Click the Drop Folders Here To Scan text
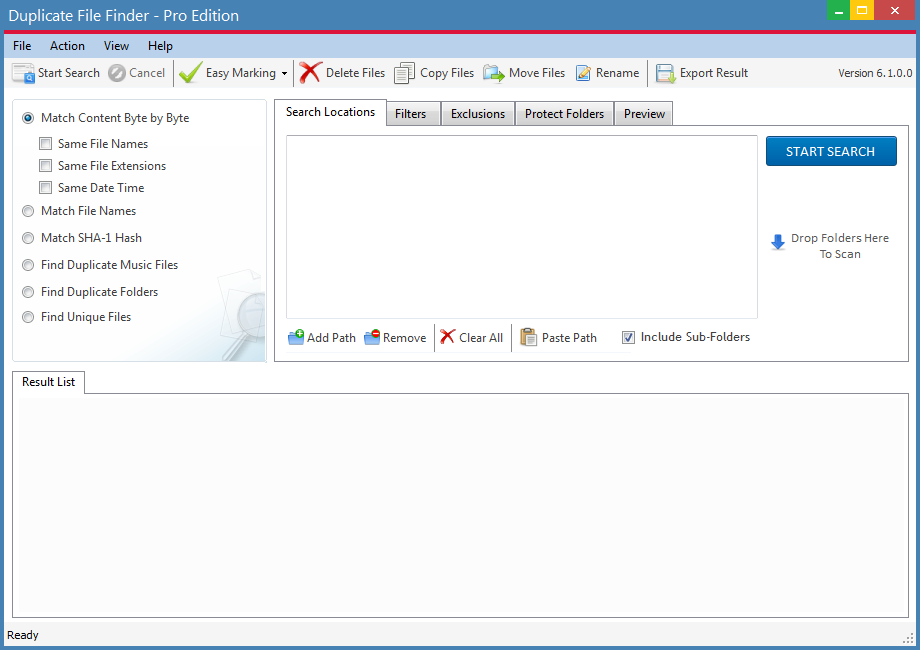920x650 pixels. [840, 246]
